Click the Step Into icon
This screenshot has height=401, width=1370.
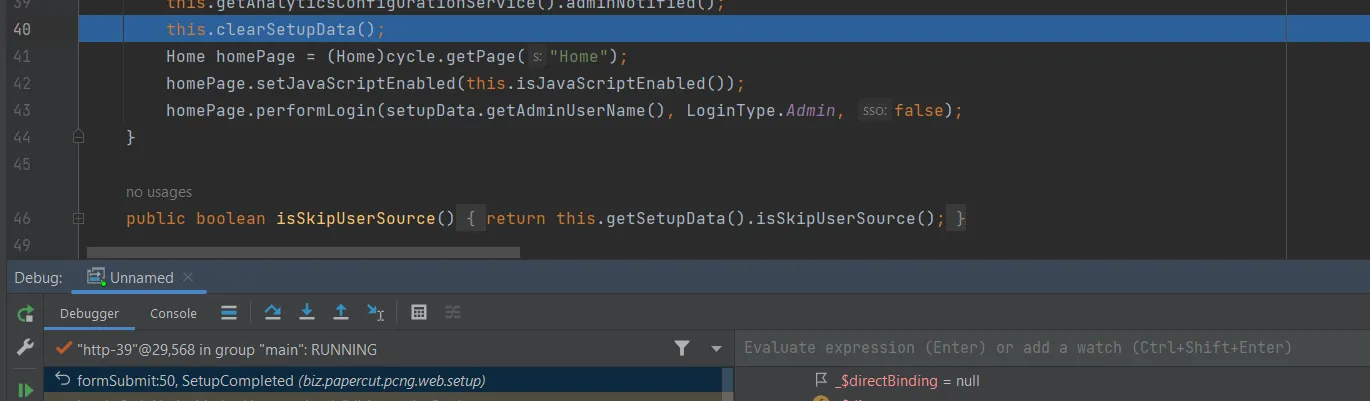[x=307, y=313]
